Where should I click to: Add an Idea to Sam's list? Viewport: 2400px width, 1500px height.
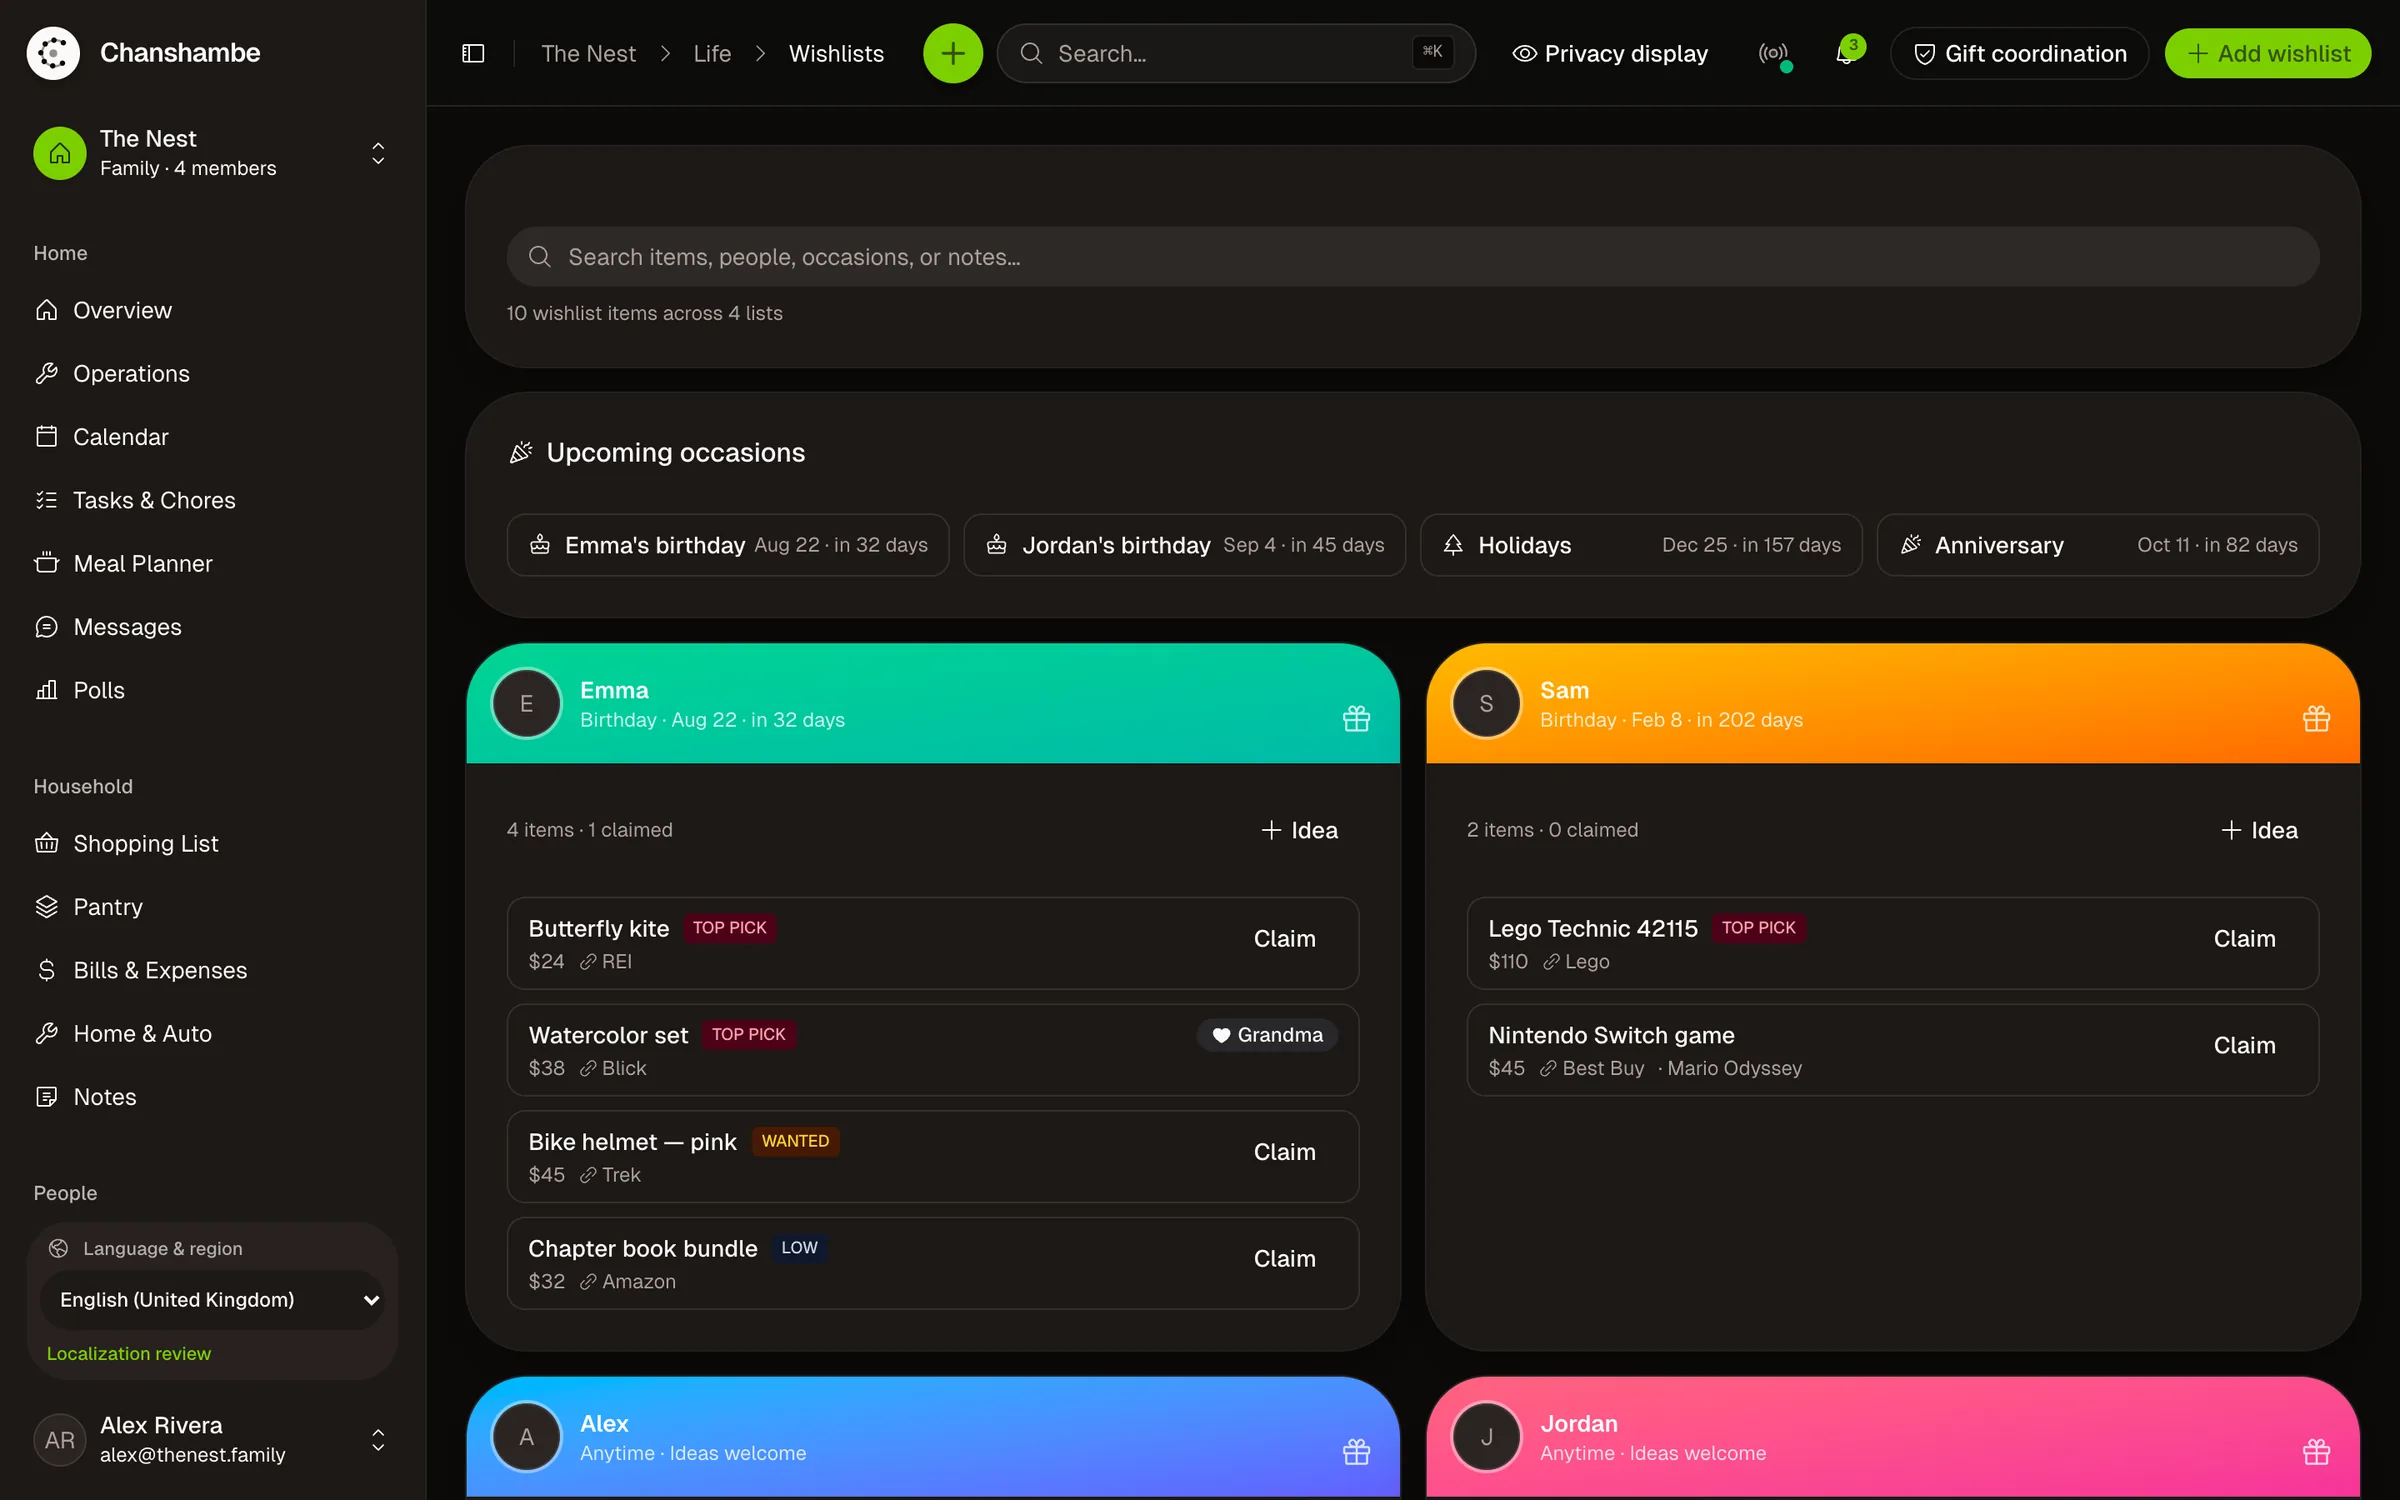(2259, 830)
